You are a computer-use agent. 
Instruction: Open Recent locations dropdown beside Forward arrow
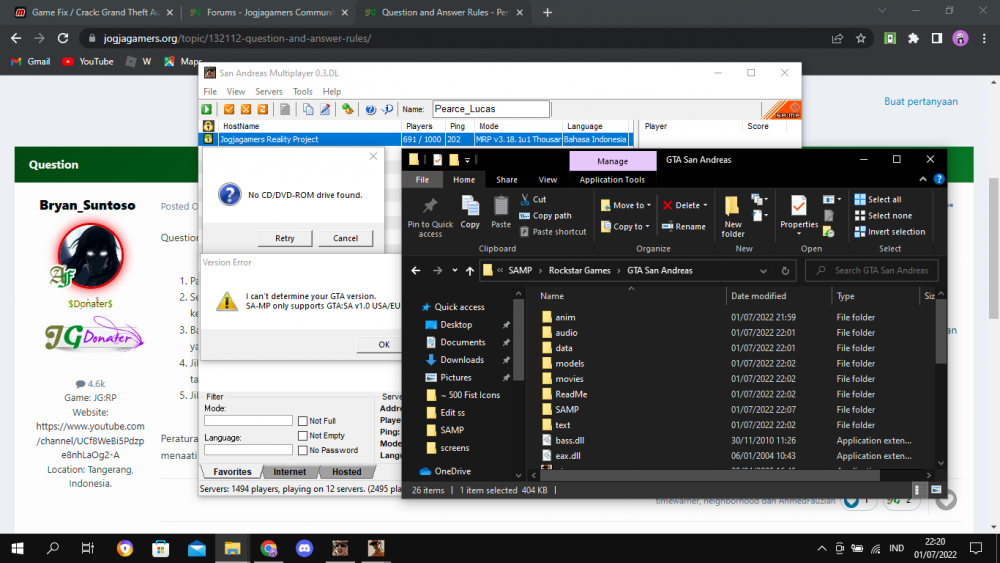pyautogui.click(x=455, y=270)
